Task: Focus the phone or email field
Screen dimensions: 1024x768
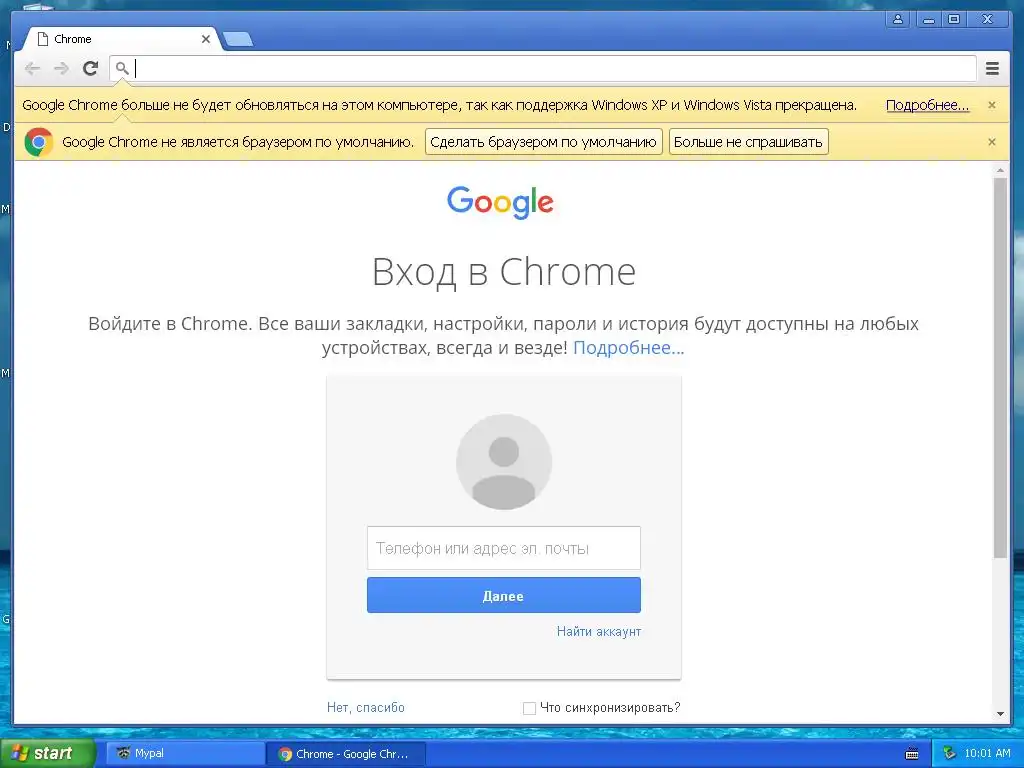Action: (504, 548)
